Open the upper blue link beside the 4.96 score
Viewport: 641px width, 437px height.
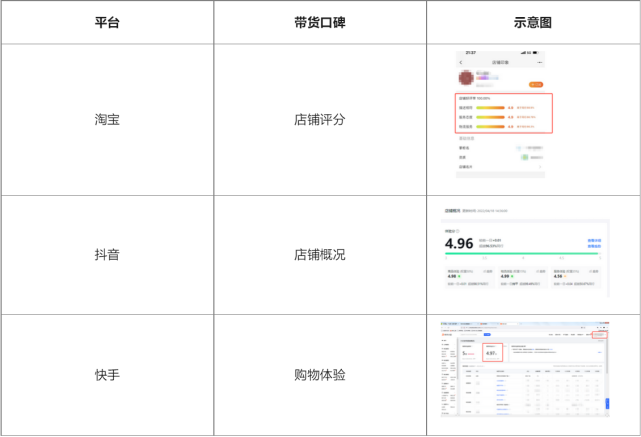coord(594,241)
